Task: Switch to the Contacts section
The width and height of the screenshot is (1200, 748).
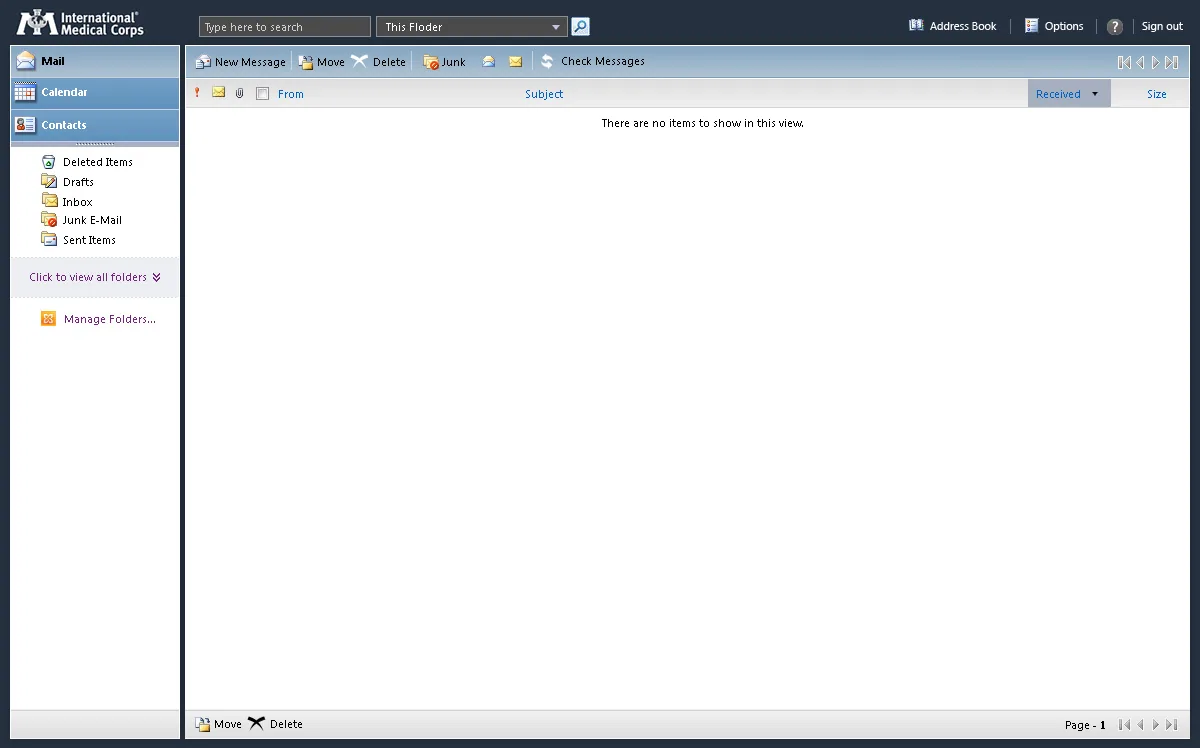Action: (x=95, y=125)
